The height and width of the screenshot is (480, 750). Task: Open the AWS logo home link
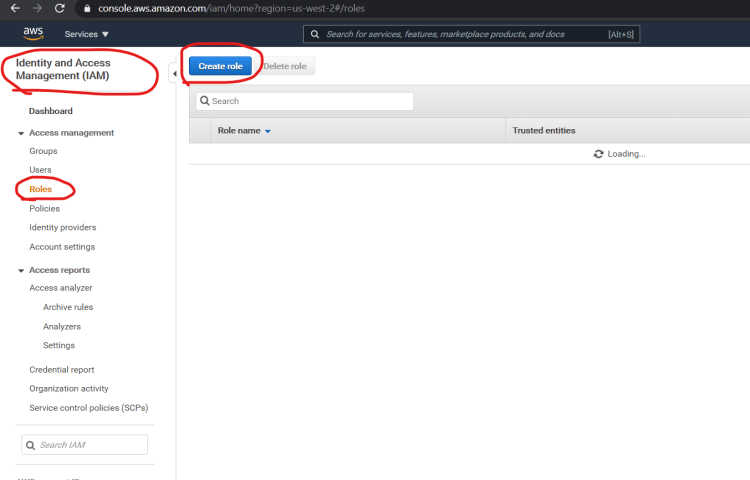[33, 33]
